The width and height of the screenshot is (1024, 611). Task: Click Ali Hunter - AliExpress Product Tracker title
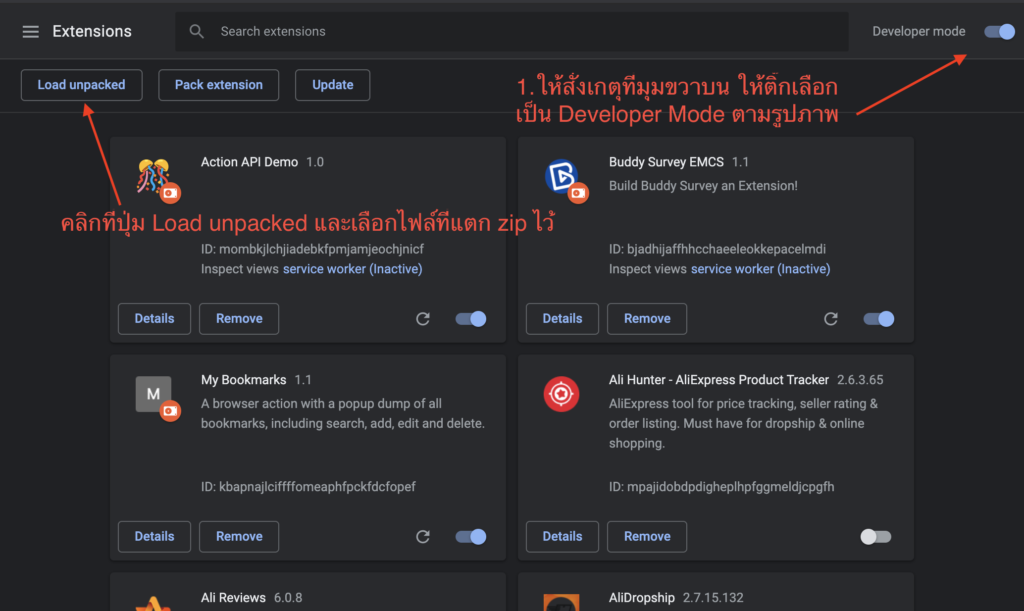click(719, 380)
